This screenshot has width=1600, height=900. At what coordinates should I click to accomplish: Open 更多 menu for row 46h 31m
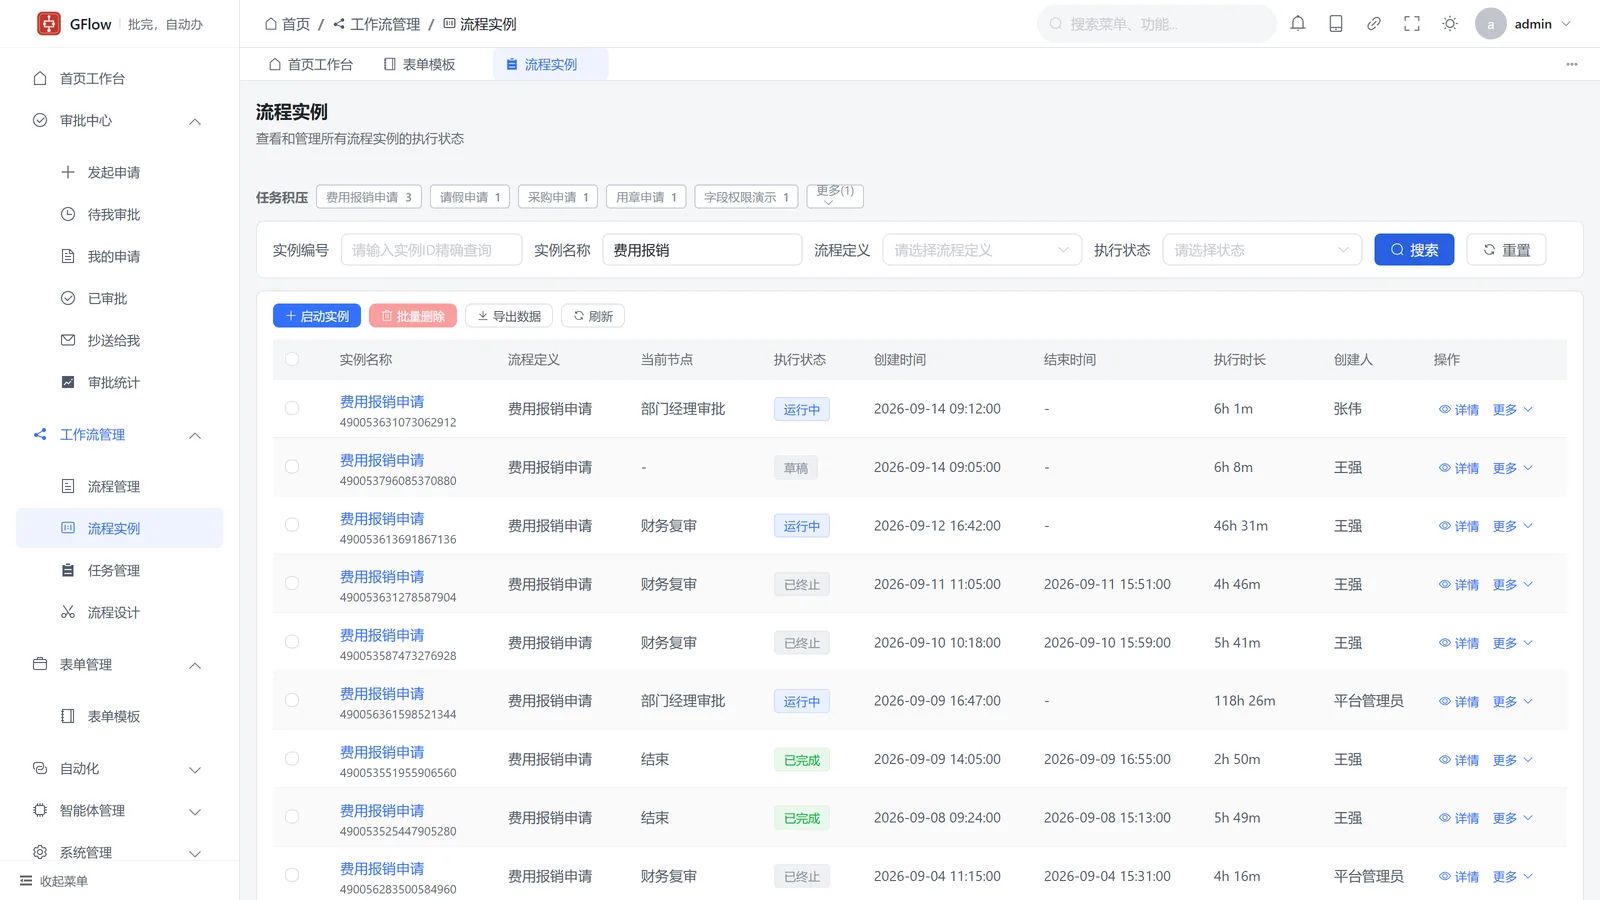pos(1512,526)
